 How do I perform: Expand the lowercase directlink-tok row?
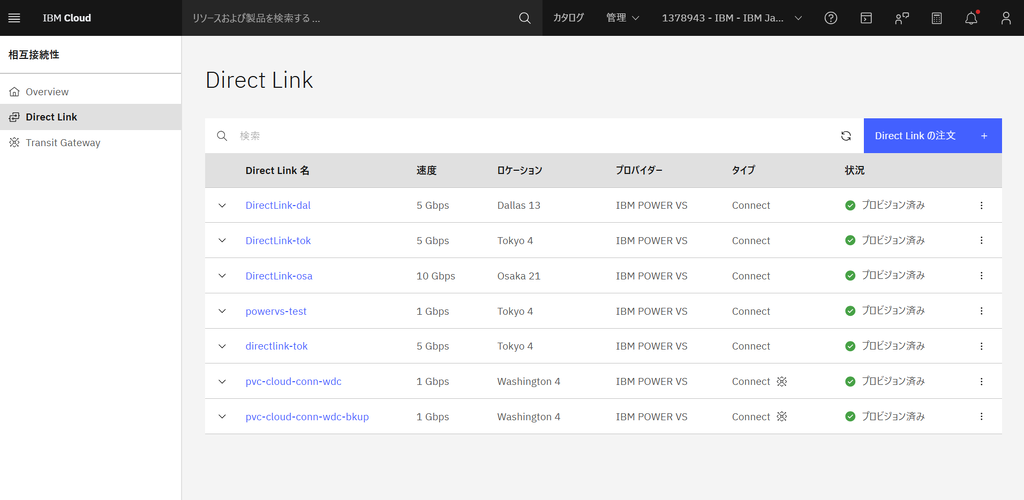pyautogui.click(x=222, y=346)
